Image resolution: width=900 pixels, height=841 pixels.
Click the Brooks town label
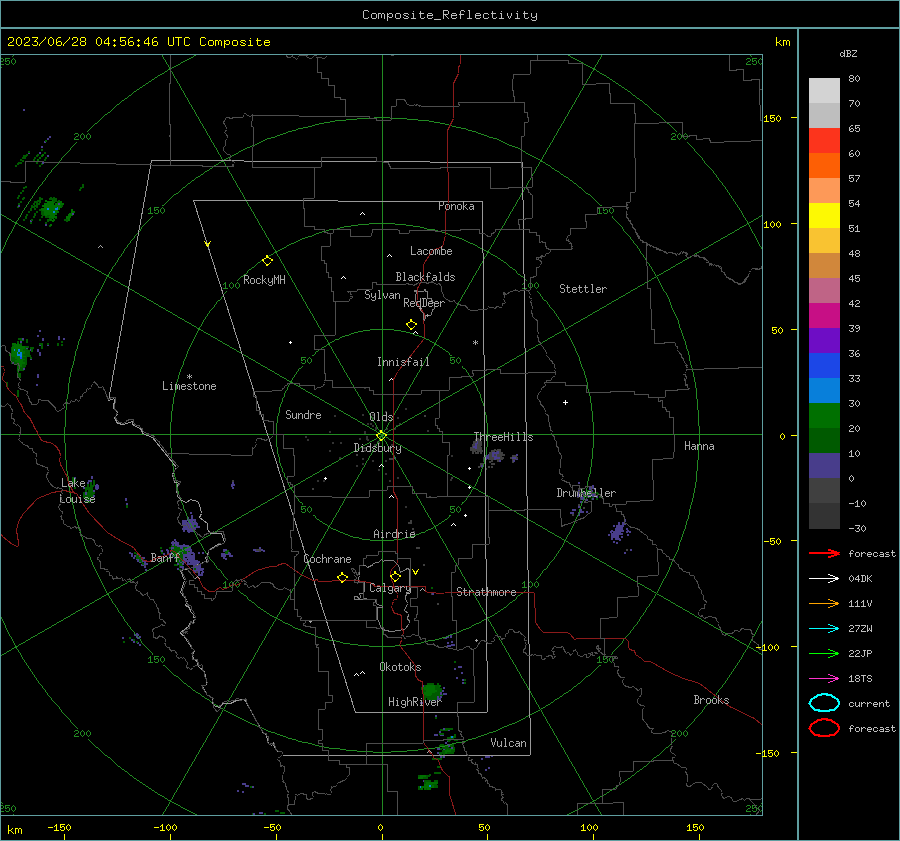(711, 700)
